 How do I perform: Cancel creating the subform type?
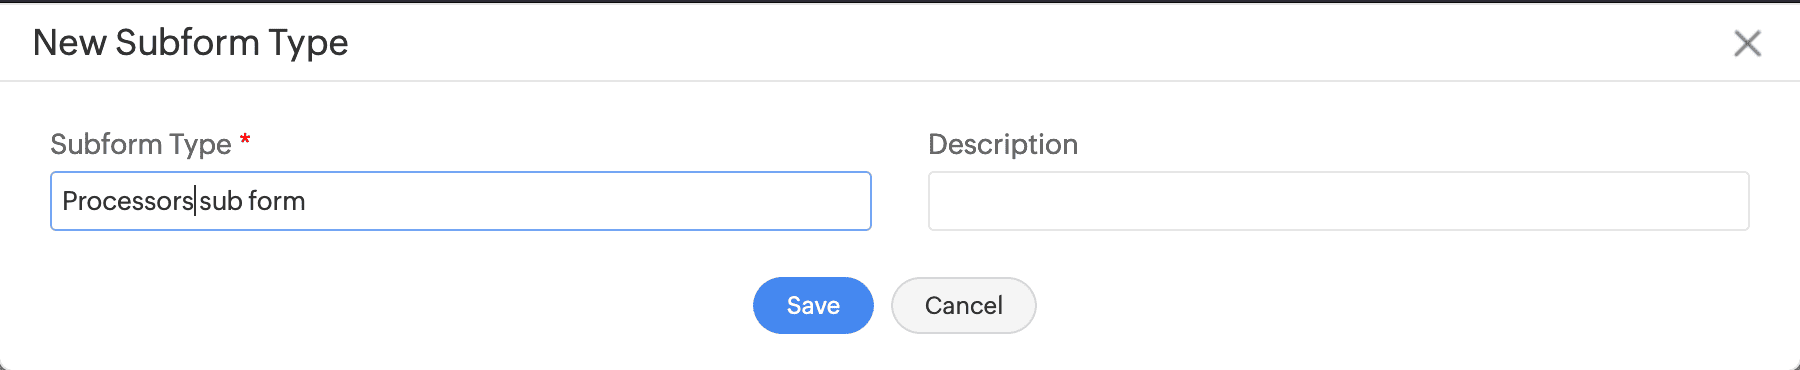point(963,305)
